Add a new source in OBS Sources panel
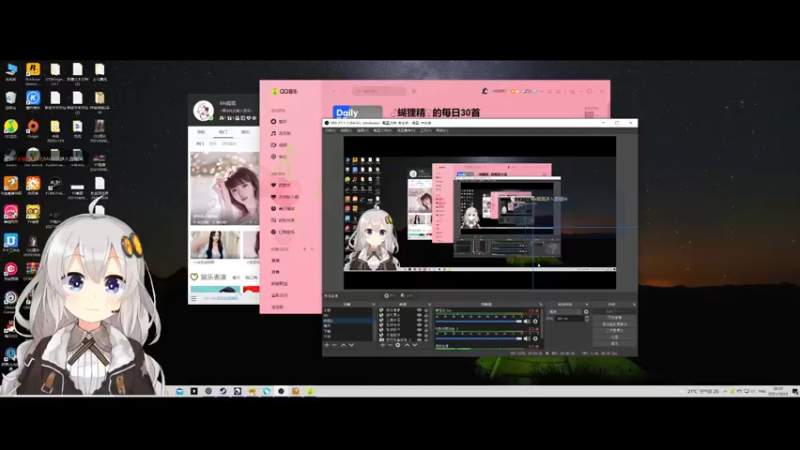 click(x=382, y=345)
